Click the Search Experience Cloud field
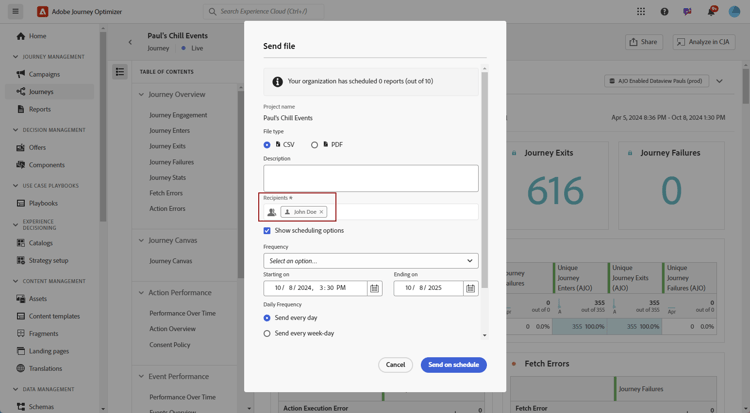 coord(264,11)
